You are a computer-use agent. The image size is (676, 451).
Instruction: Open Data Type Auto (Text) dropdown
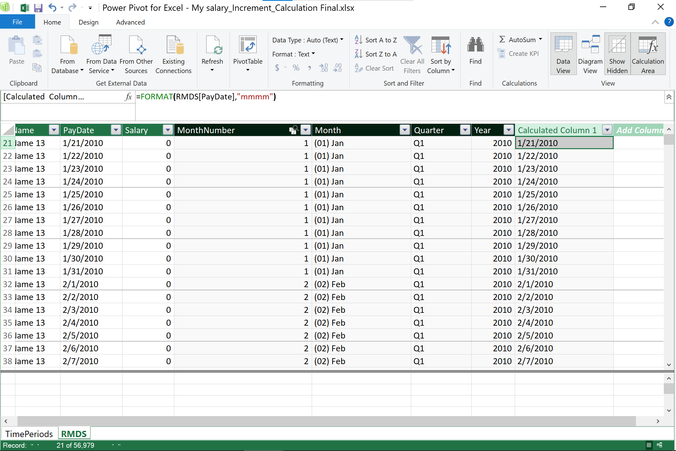click(308, 40)
